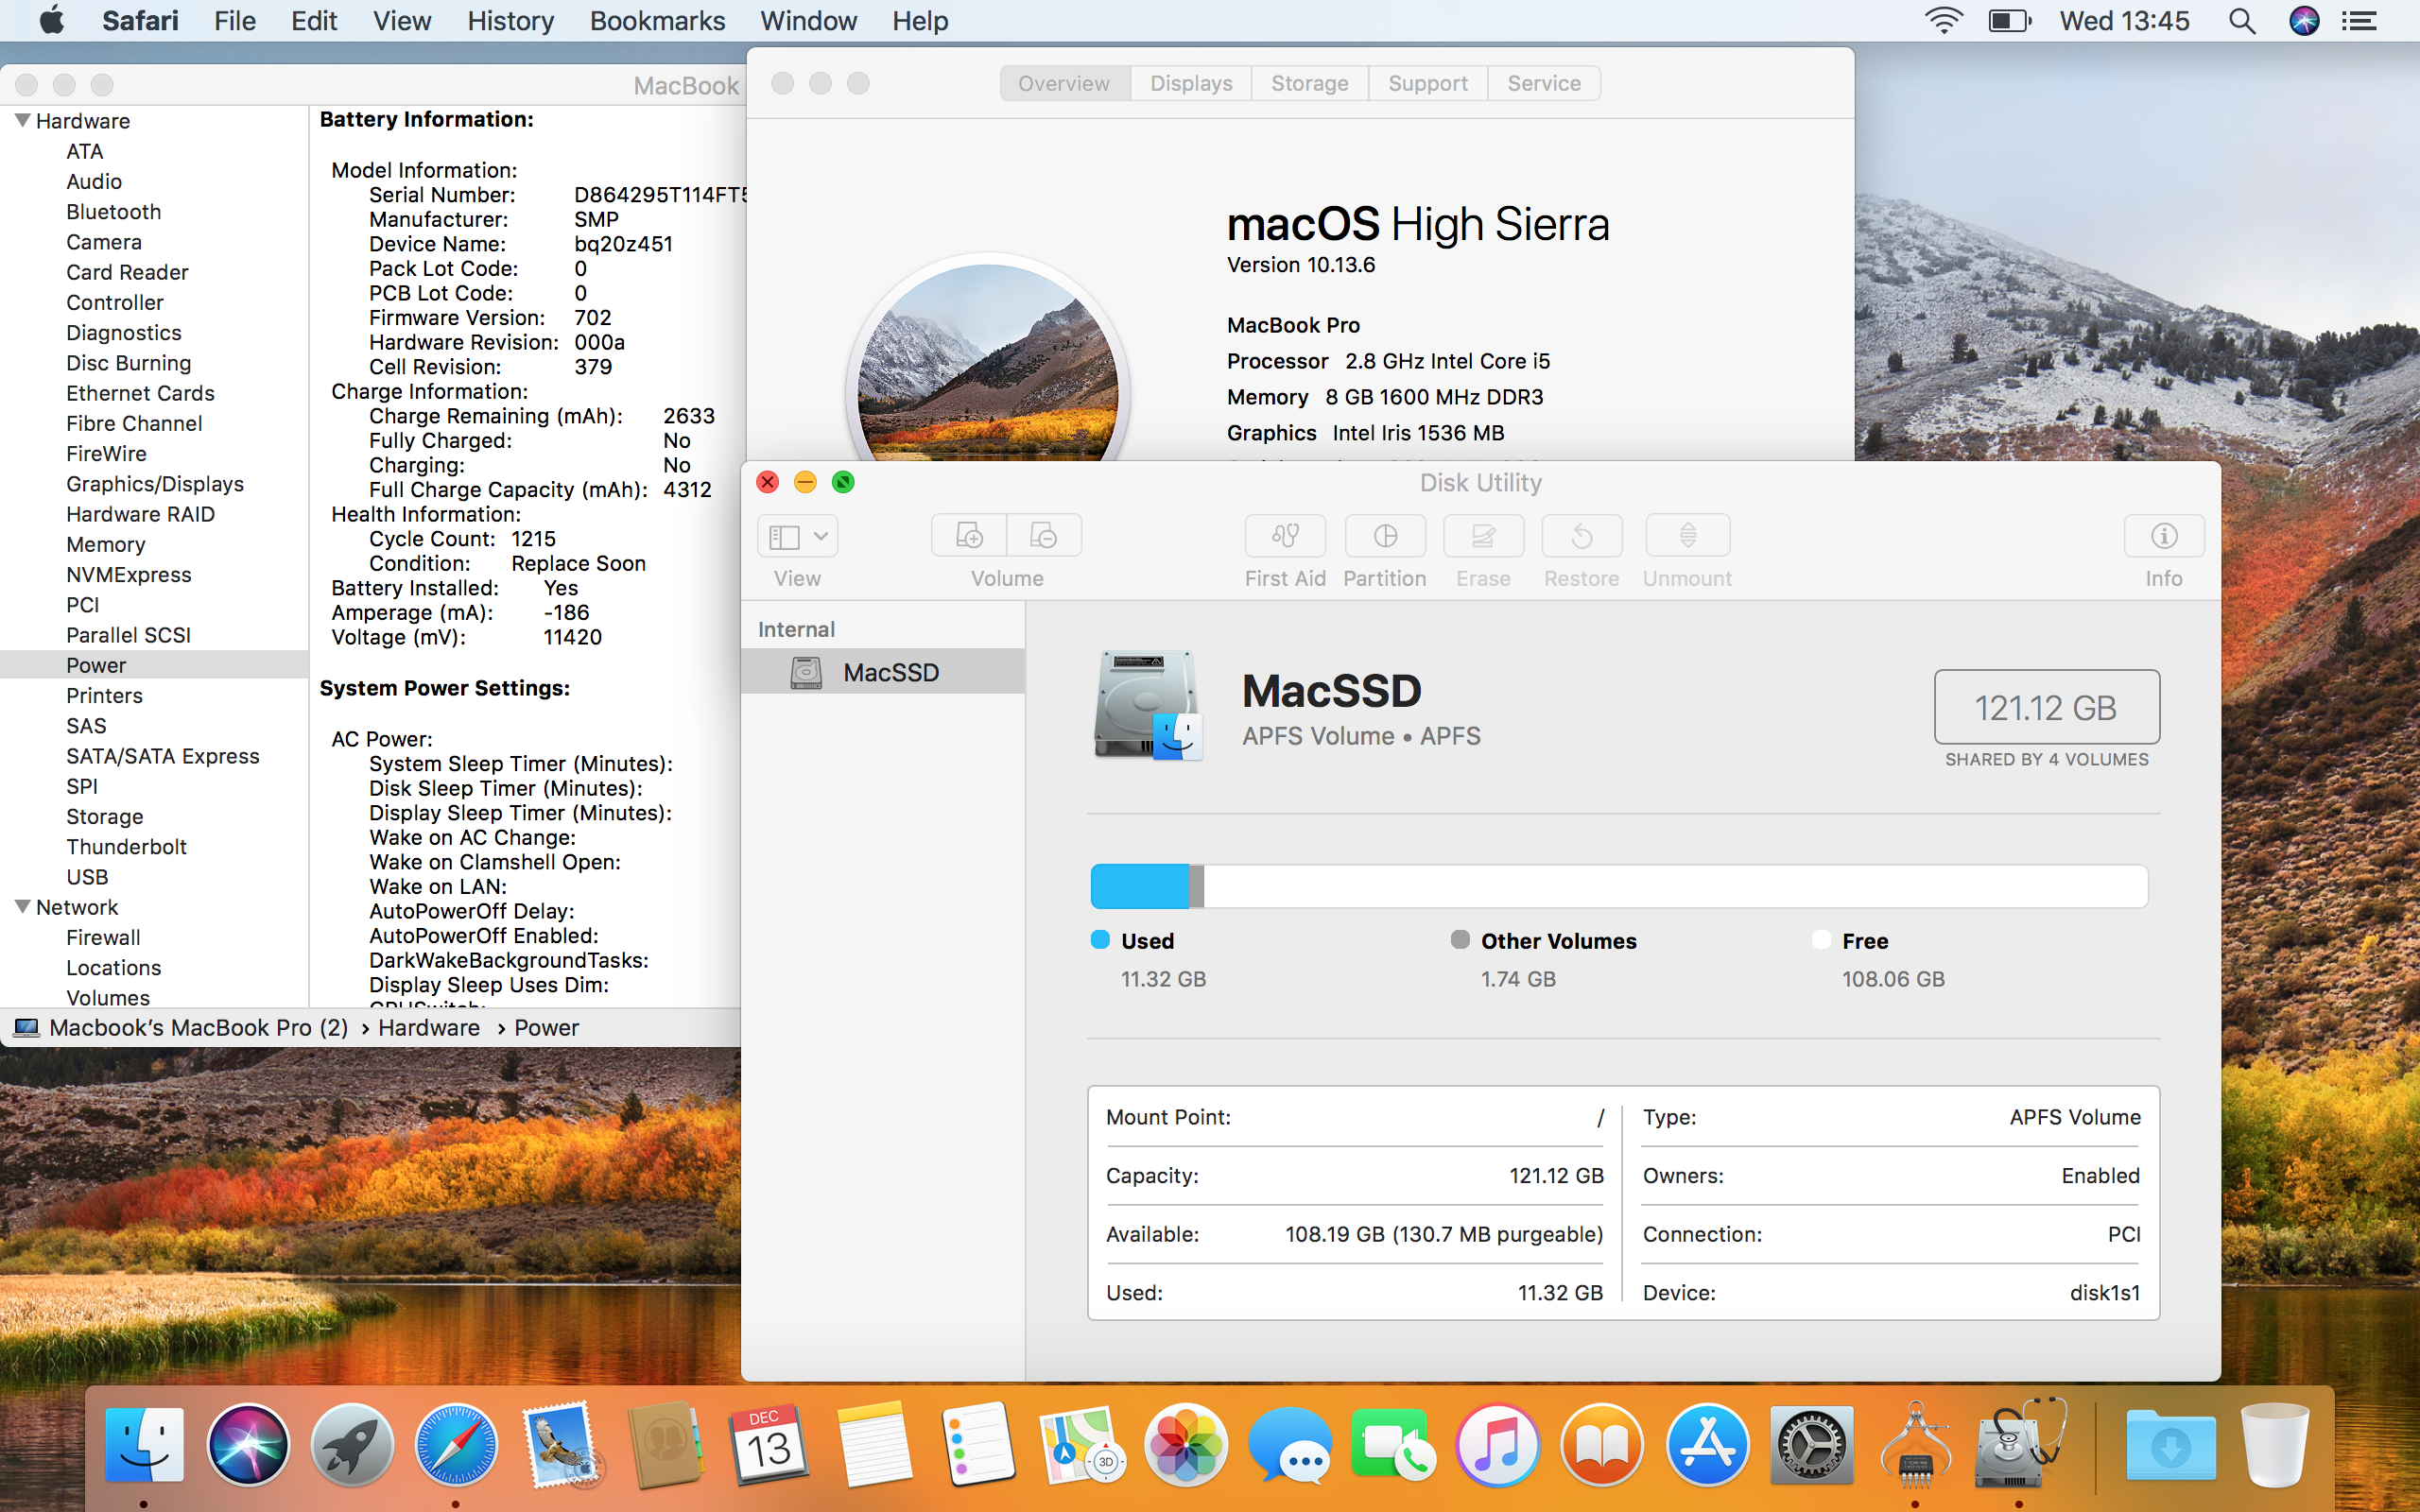Open Launchpad from the Dock
The image size is (2420, 1512).
click(352, 1445)
